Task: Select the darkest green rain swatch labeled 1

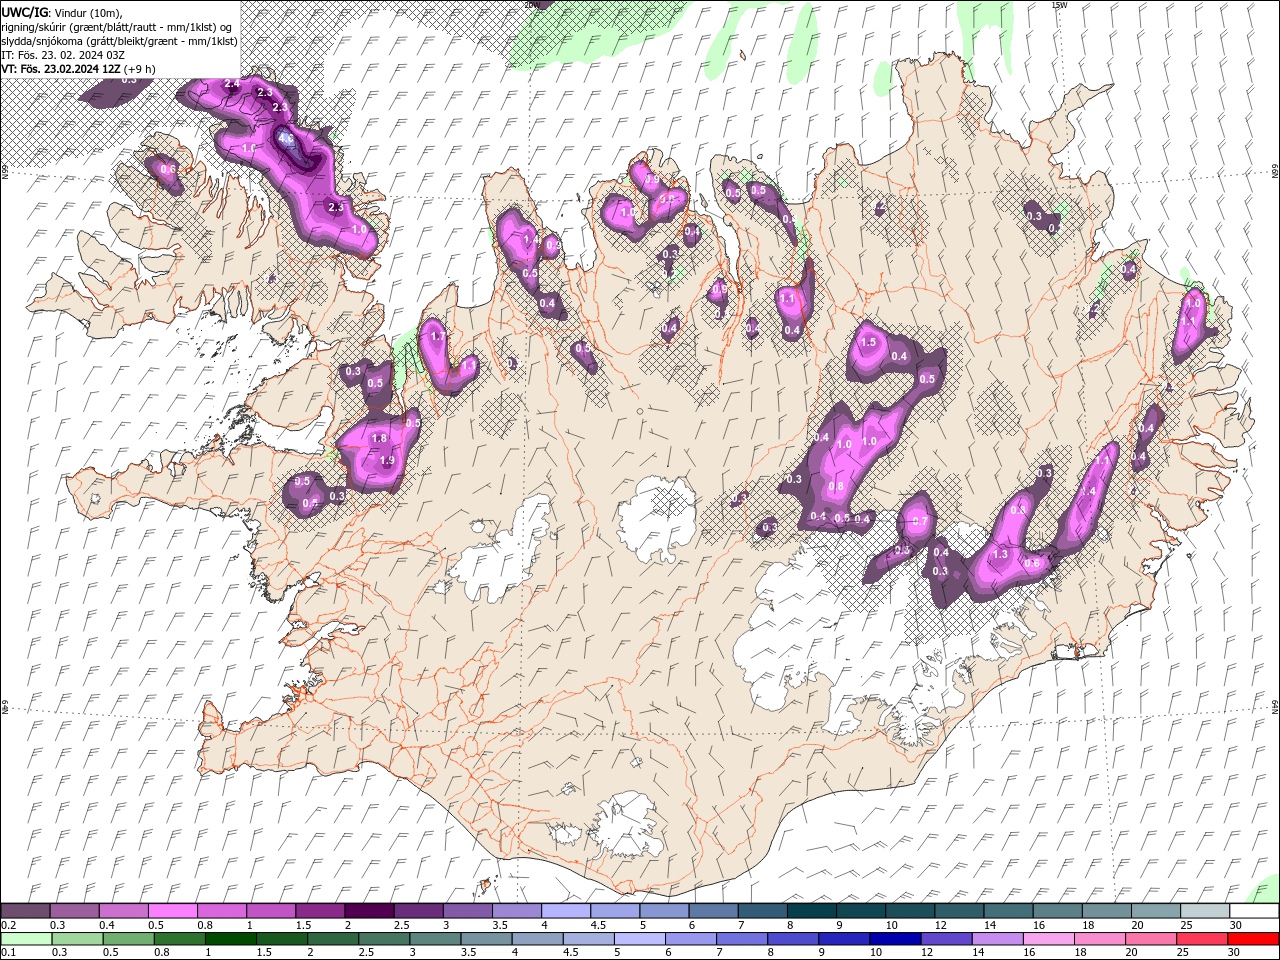Action: pyautogui.click(x=230, y=939)
